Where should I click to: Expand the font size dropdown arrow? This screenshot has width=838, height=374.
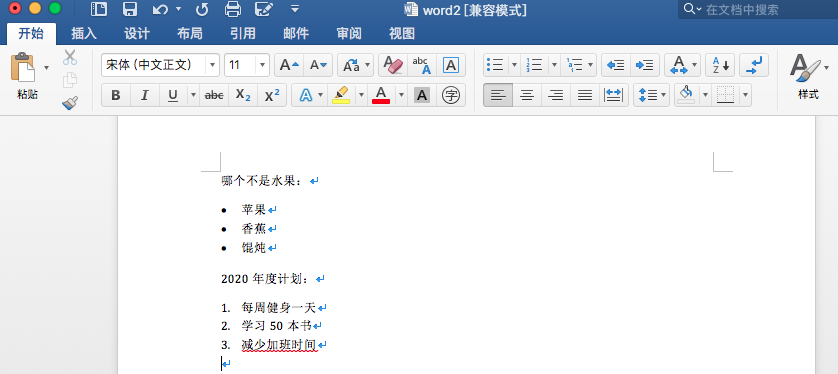point(262,65)
